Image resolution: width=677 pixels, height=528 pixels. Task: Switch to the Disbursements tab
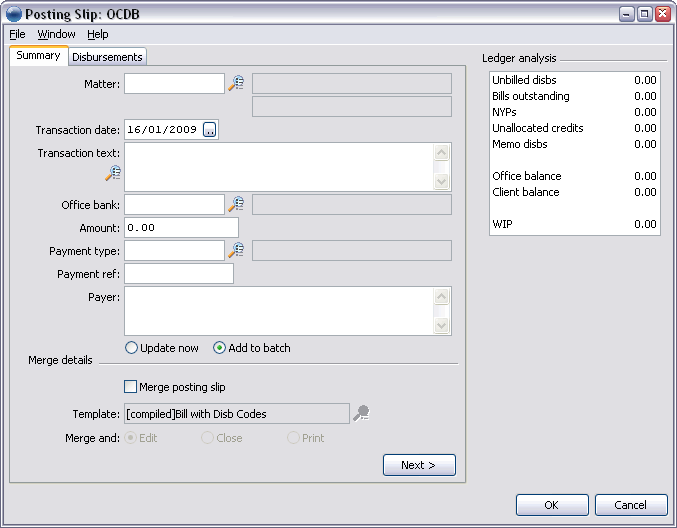pos(107,57)
